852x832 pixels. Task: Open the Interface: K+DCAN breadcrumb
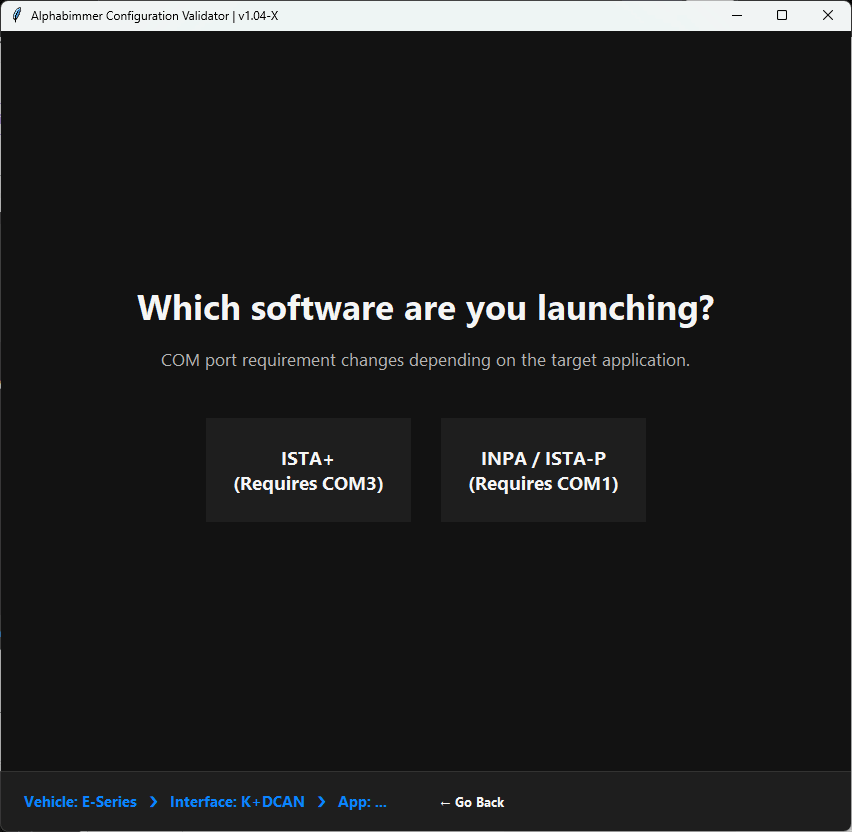coord(237,802)
